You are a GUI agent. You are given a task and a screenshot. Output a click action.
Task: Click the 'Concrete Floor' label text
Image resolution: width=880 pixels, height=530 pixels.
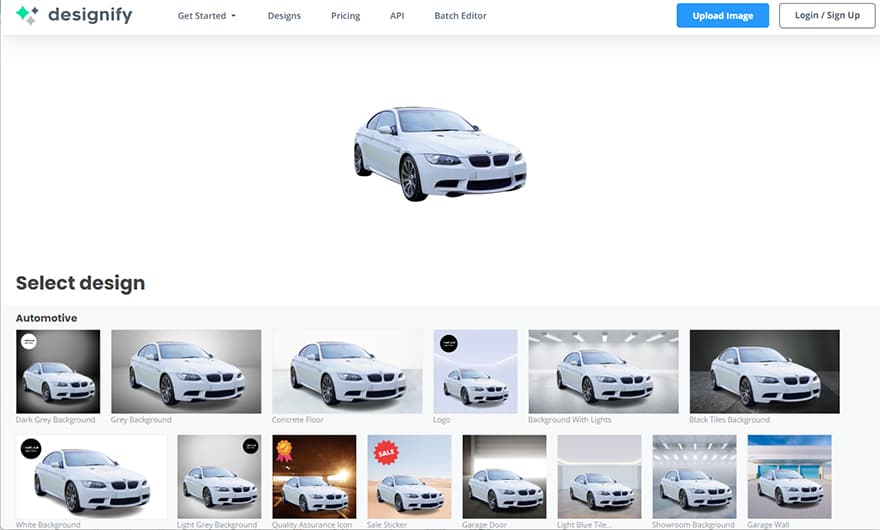click(x=297, y=419)
